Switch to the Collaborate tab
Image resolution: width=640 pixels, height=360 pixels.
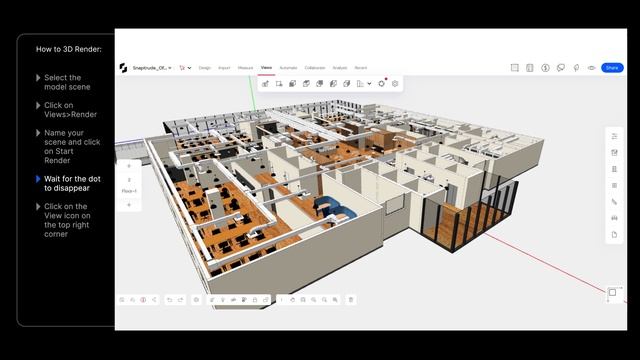pos(315,68)
